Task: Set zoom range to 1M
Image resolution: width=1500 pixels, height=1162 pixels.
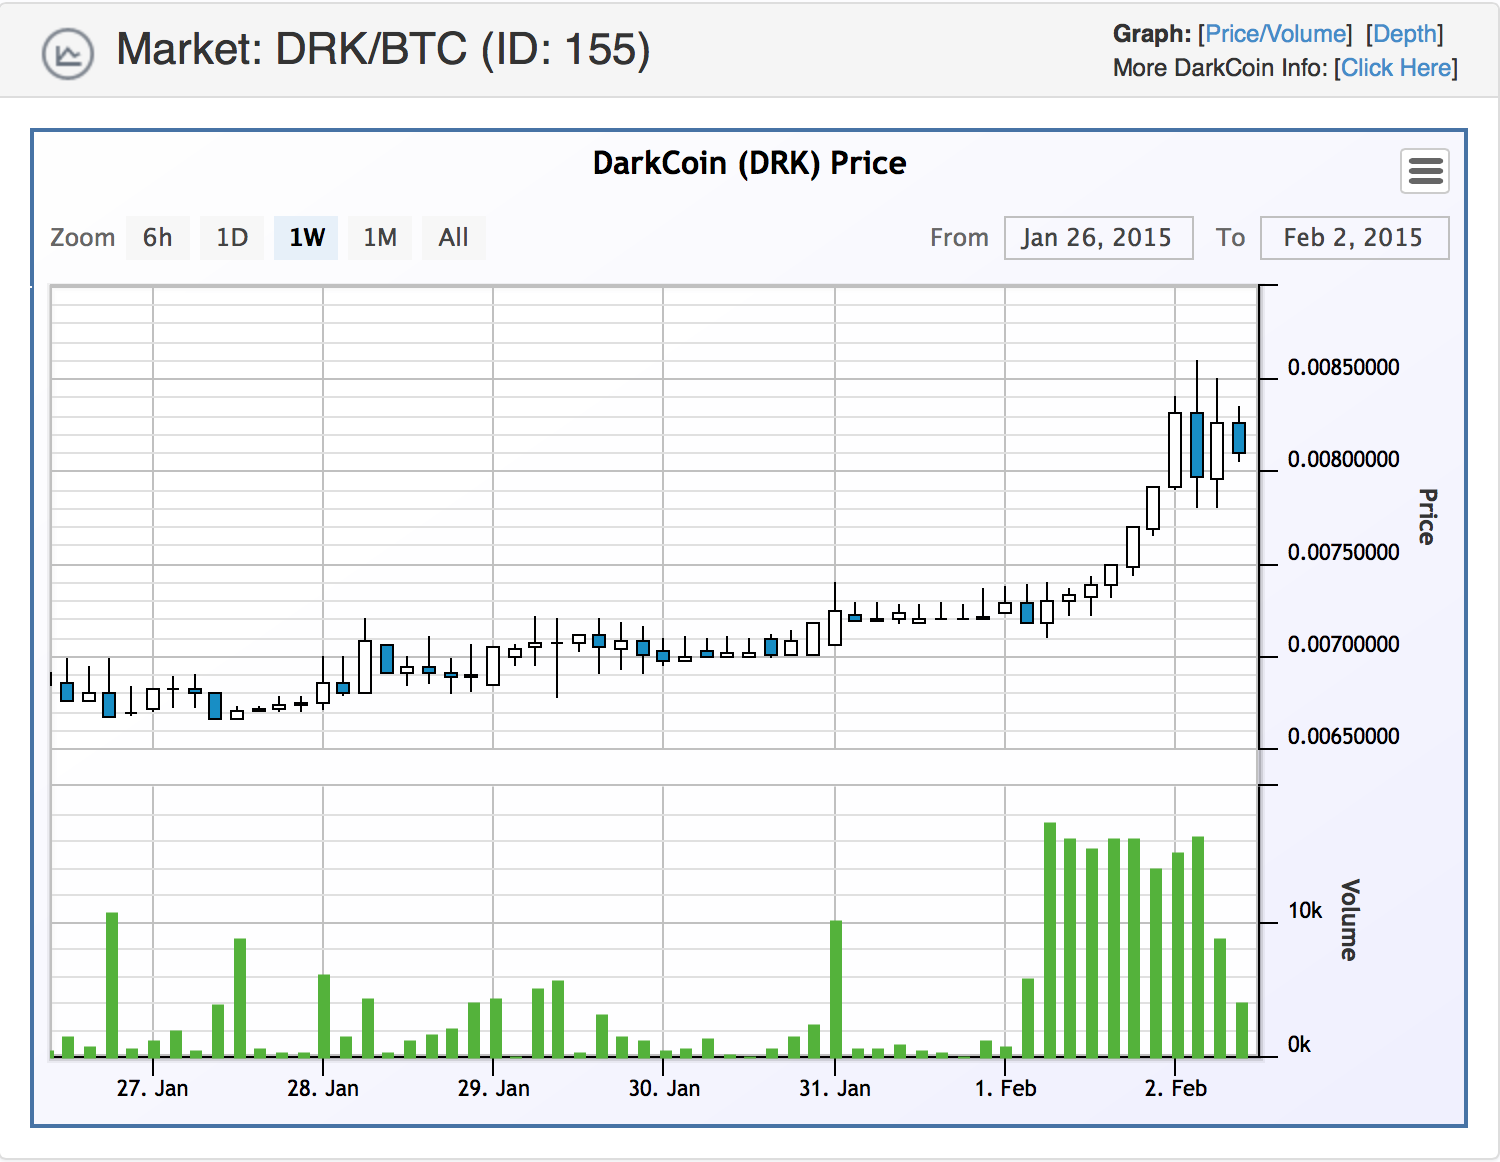Action: 380,238
